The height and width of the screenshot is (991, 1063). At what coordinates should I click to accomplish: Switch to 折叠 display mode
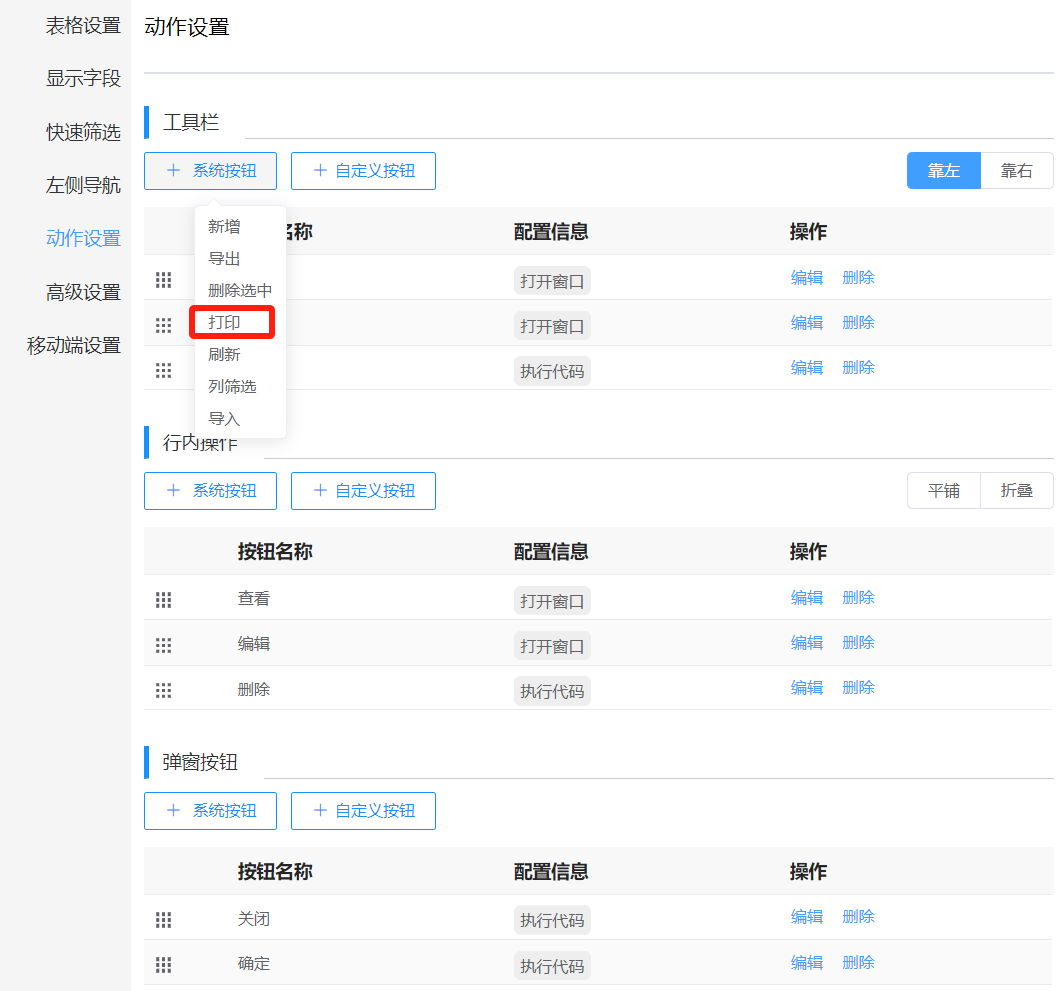[1016, 490]
